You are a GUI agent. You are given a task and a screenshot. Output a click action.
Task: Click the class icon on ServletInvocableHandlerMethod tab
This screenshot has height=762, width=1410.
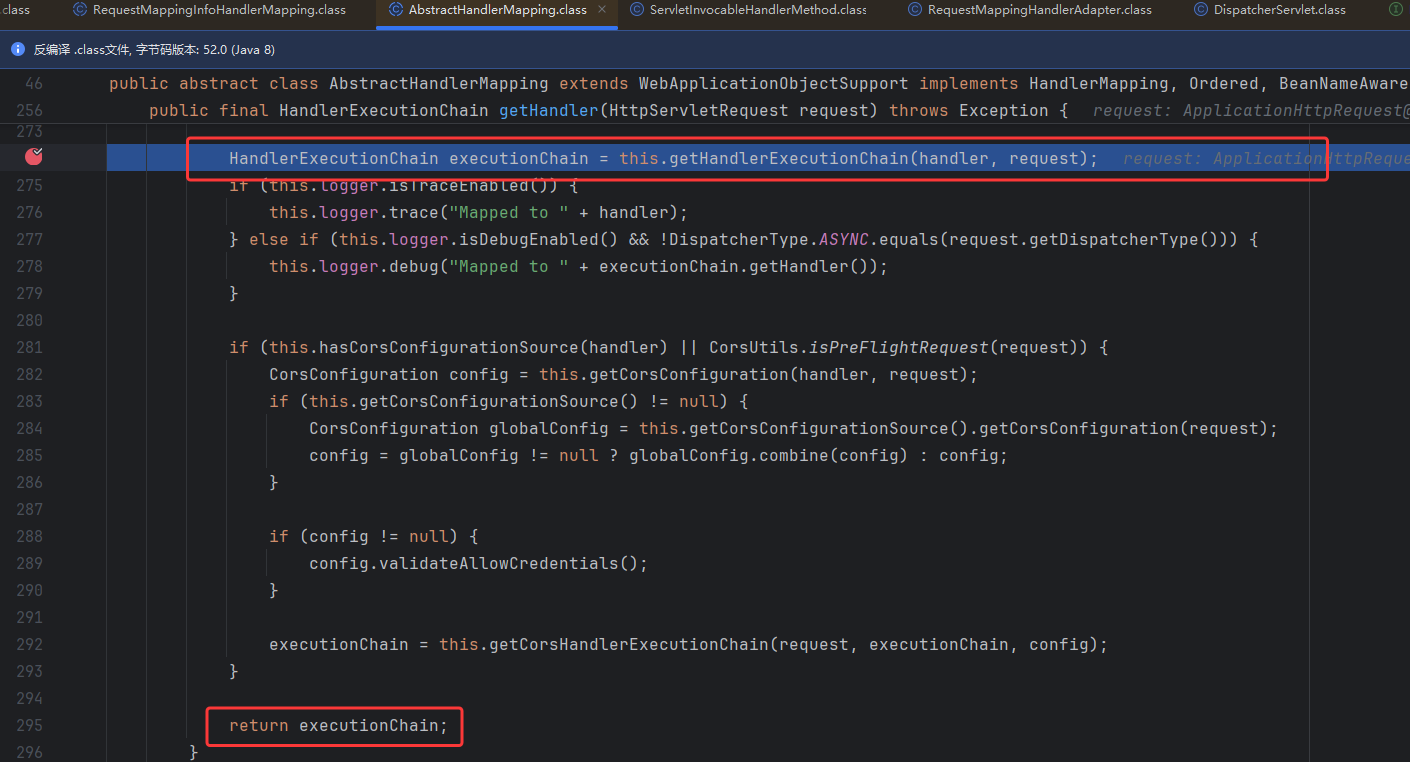(x=636, y=10)
